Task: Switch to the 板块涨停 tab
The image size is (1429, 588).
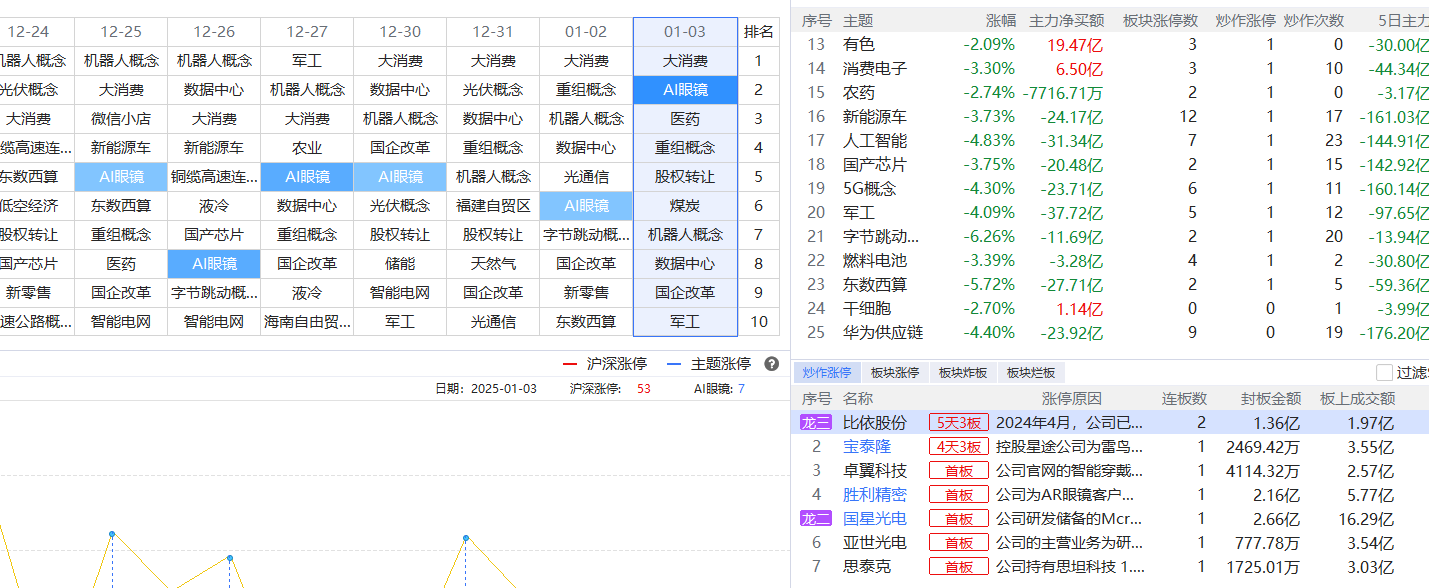Action: click(x=894, y=372)
